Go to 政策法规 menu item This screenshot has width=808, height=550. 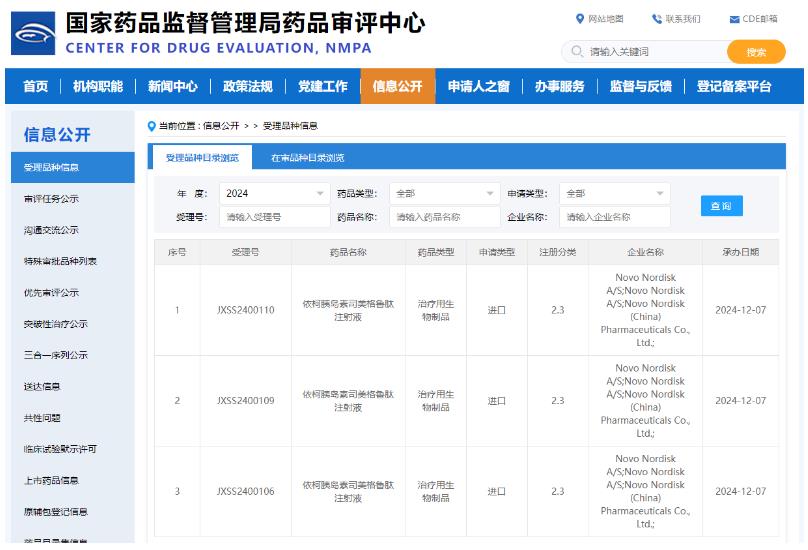click(x=248, y=87)
